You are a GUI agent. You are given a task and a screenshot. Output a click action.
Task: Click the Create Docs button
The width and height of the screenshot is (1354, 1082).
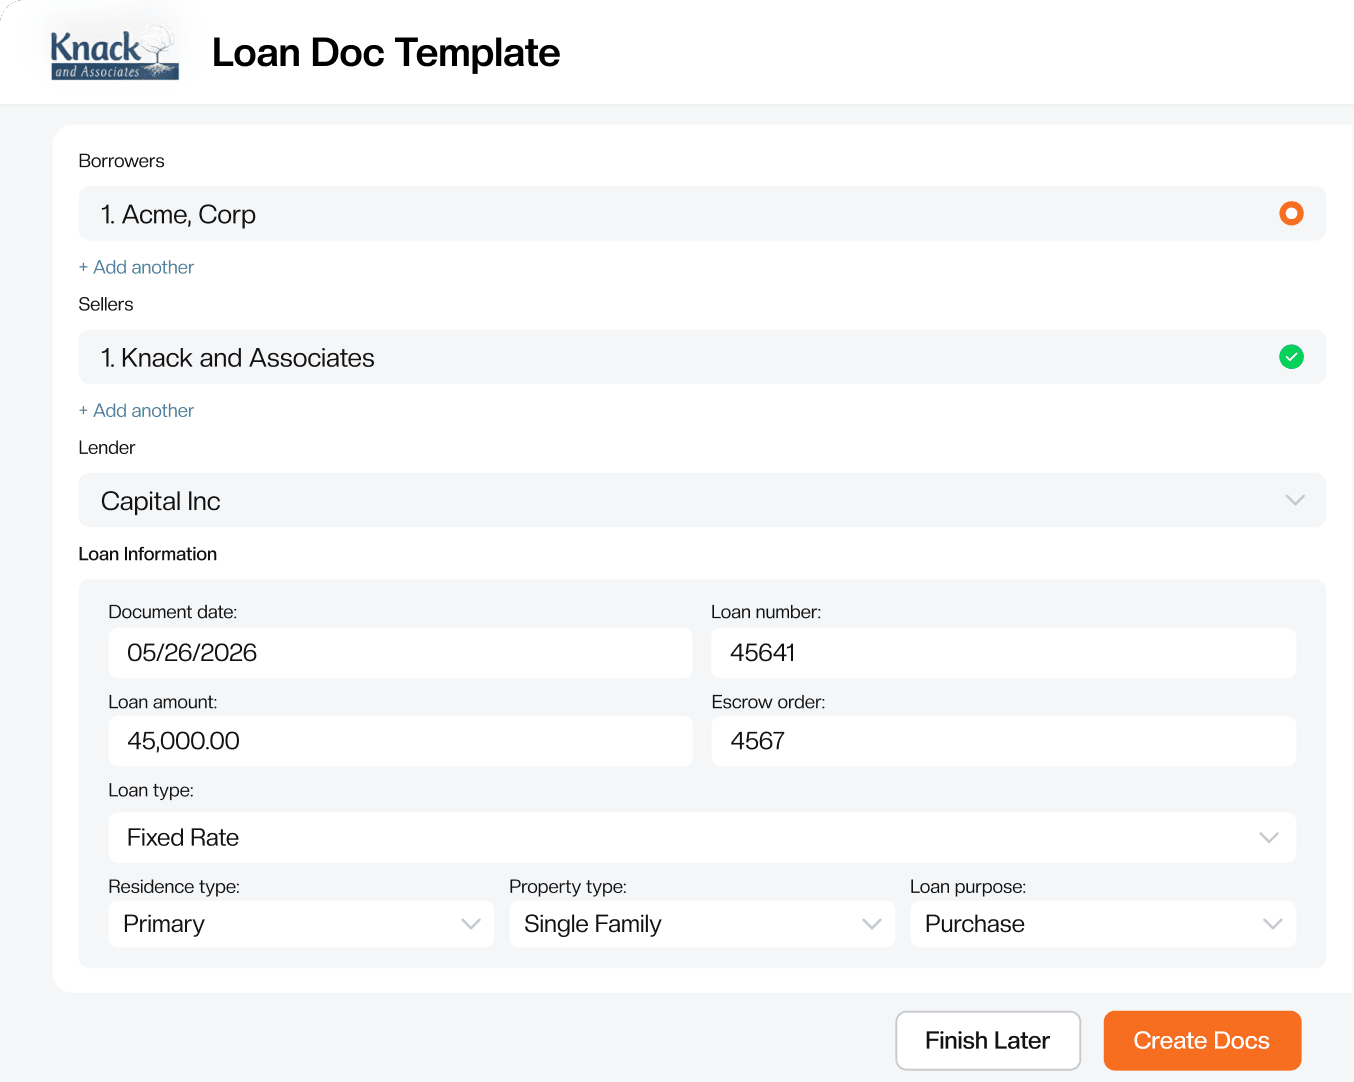pyautogui.click(x=1202, y=1041)
